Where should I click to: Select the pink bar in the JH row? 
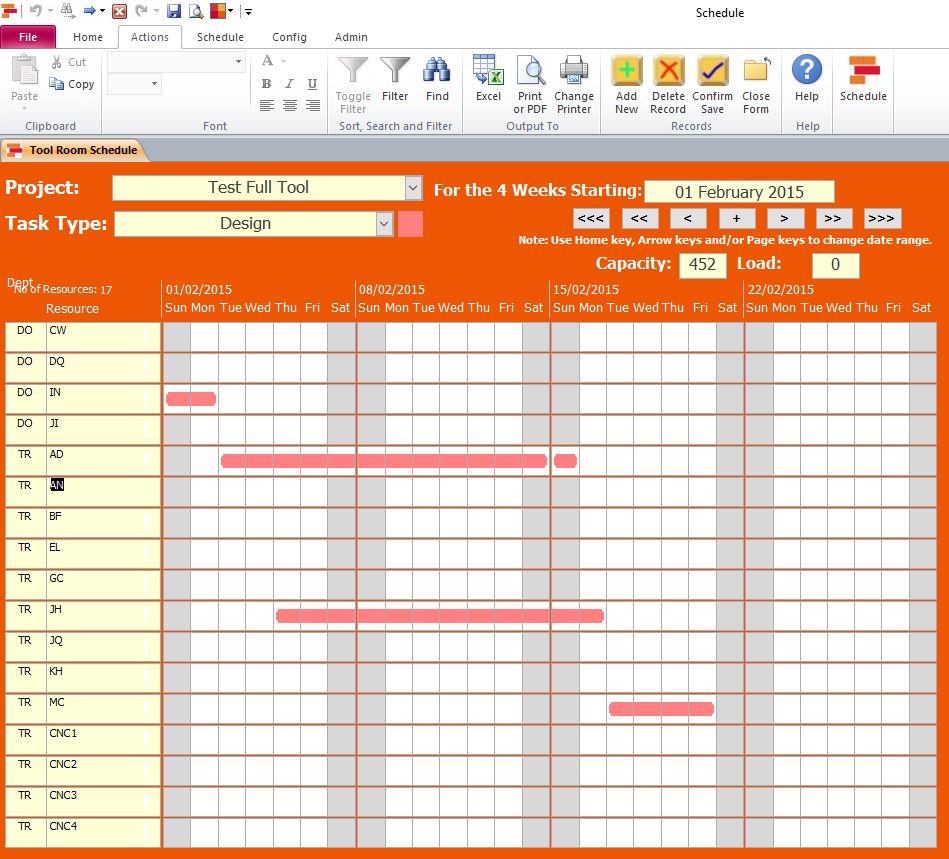(x=440, y=616)
